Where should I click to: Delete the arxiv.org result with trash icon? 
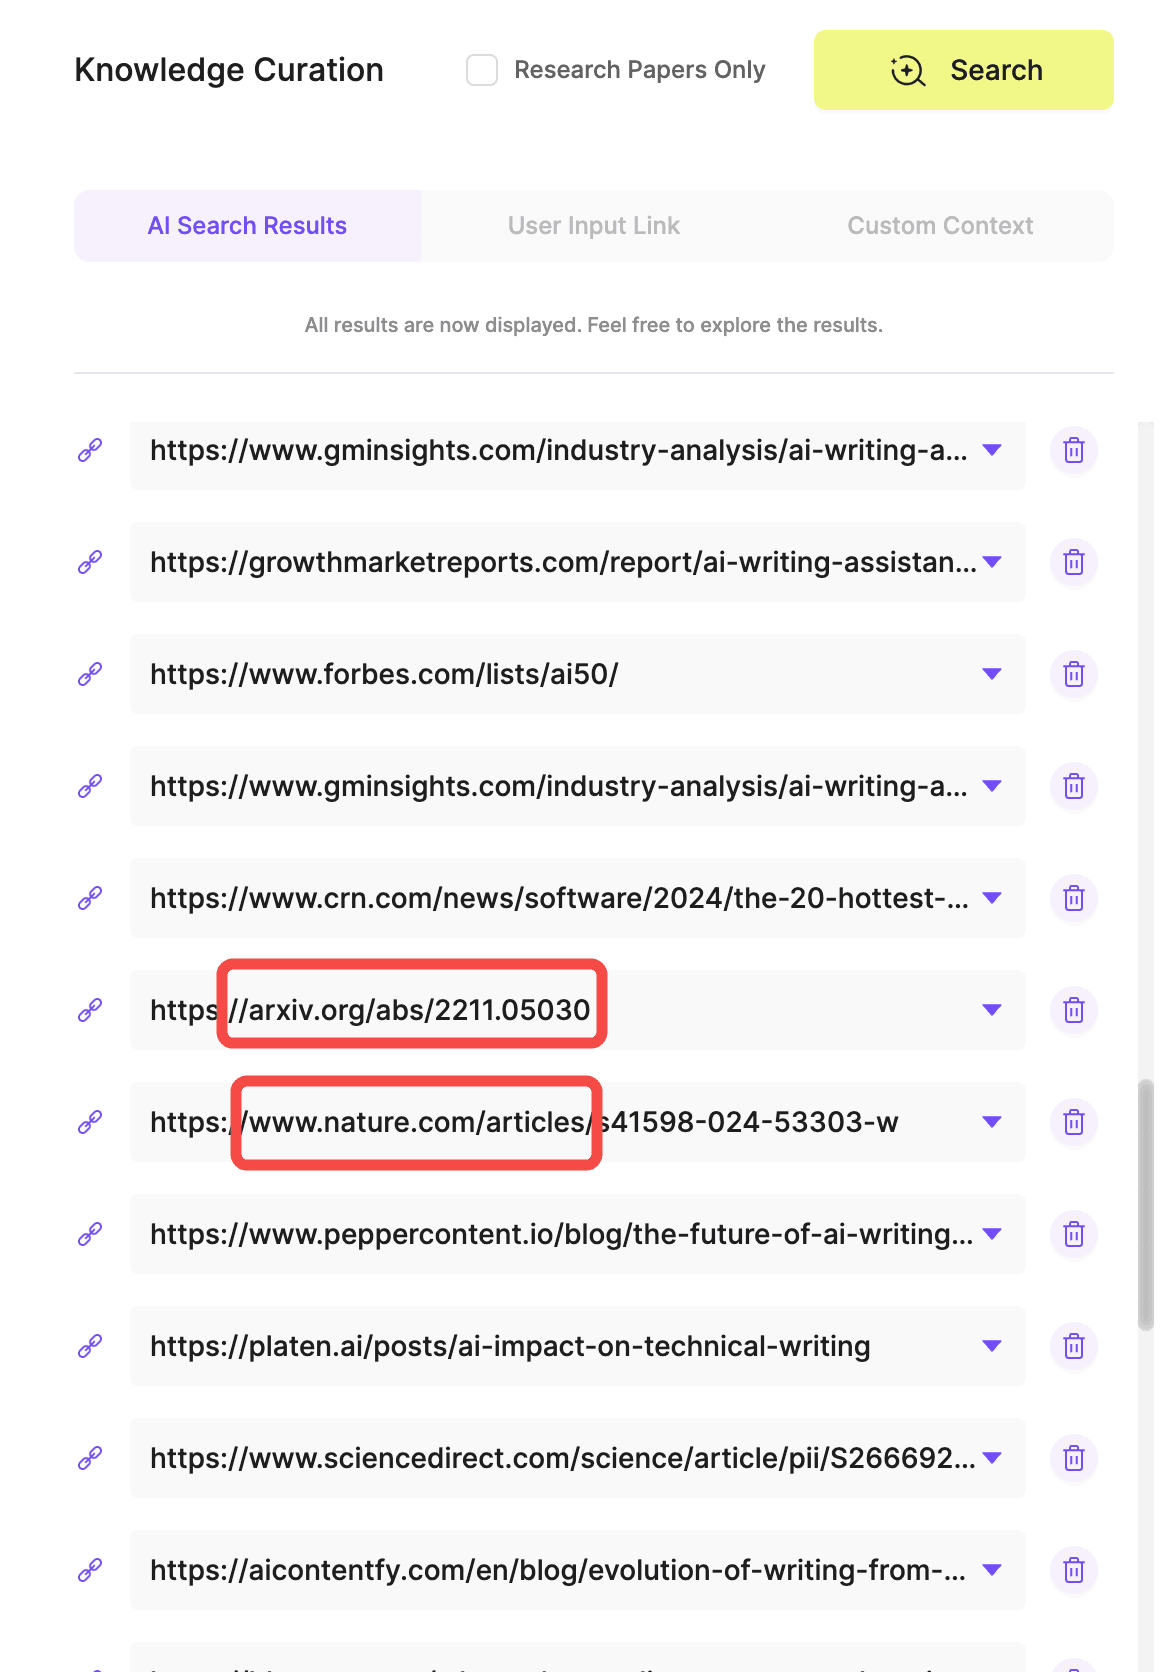1073,1010
